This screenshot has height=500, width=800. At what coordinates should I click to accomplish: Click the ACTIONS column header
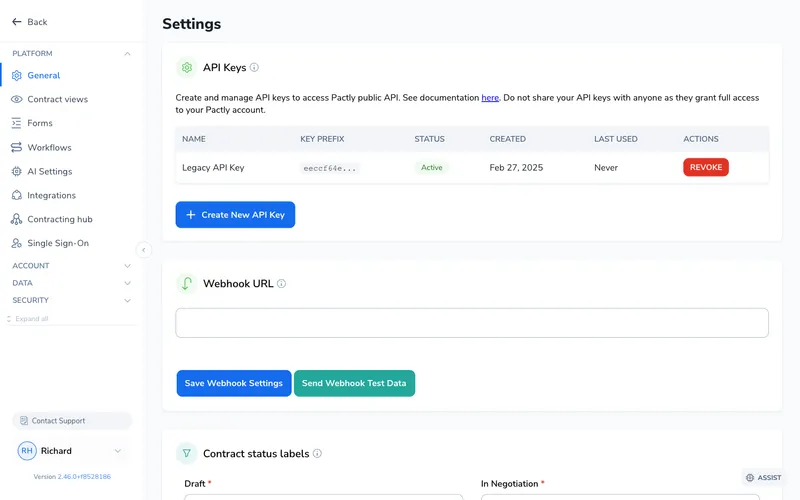[x=701, y=139]
